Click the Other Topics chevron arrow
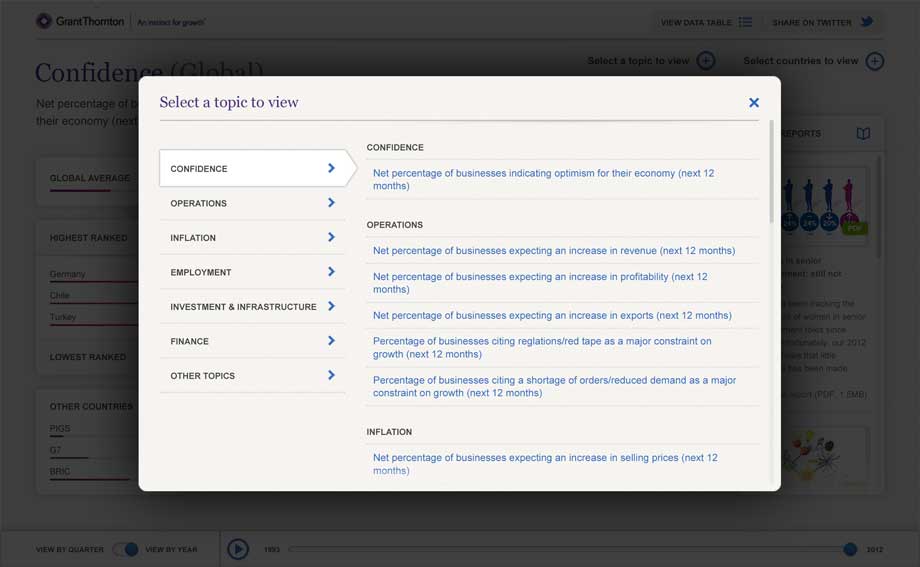This screenshot has height=567, width=920. click(331, 375)
